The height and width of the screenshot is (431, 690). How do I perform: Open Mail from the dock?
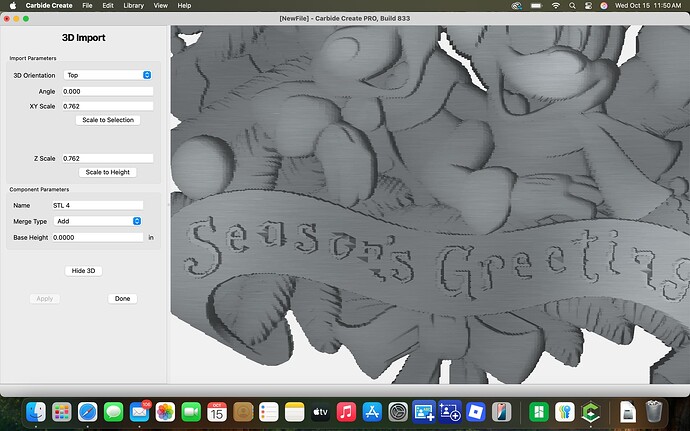click(x=139, y=413)
